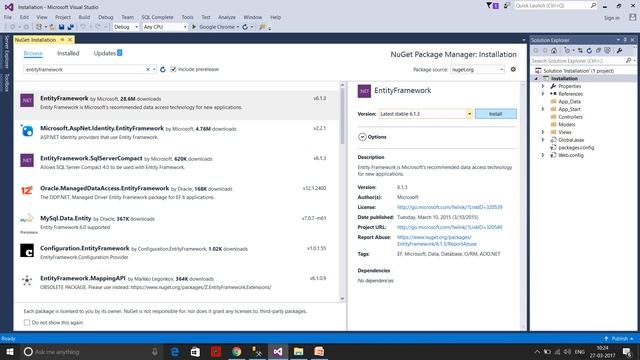Select Oracle.ManagedDataAccess.EntityFramework package
This screenshot has width=640, height=360.
176,192
